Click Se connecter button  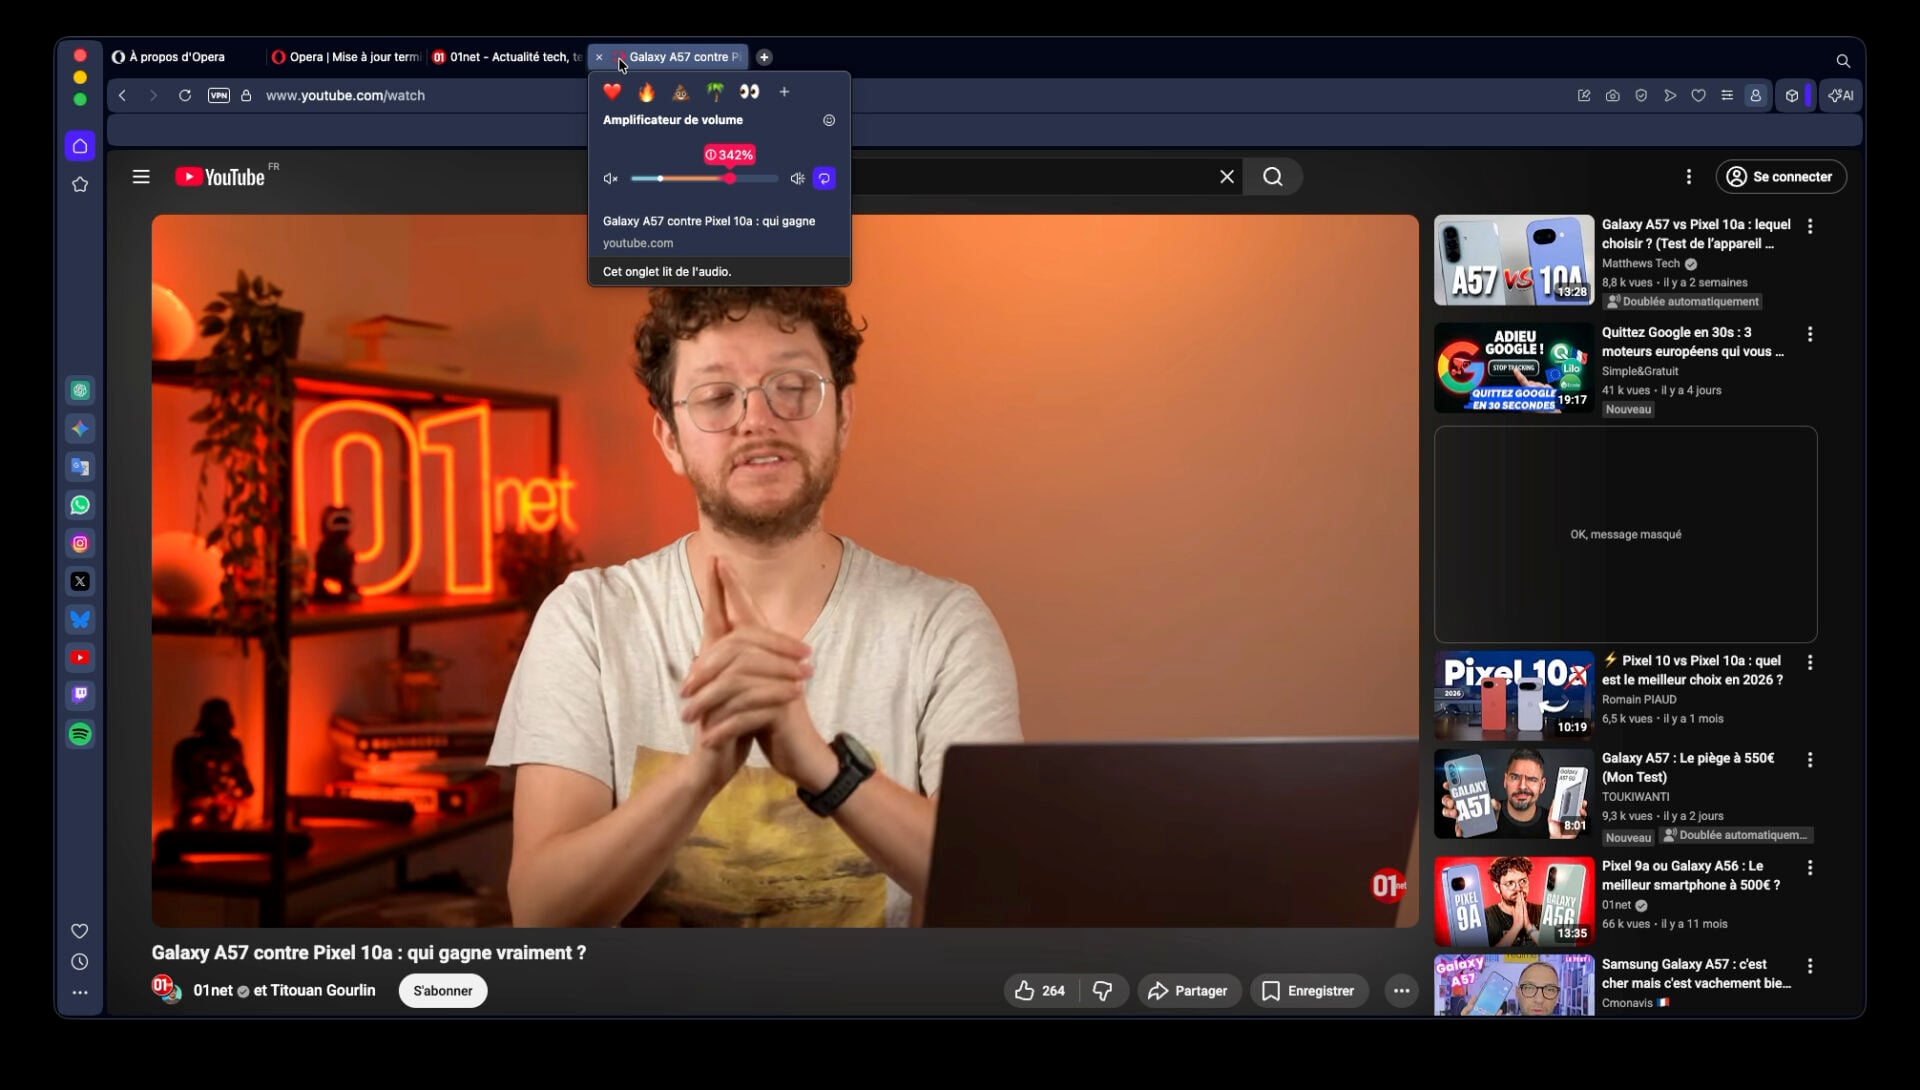point(1781,177)
